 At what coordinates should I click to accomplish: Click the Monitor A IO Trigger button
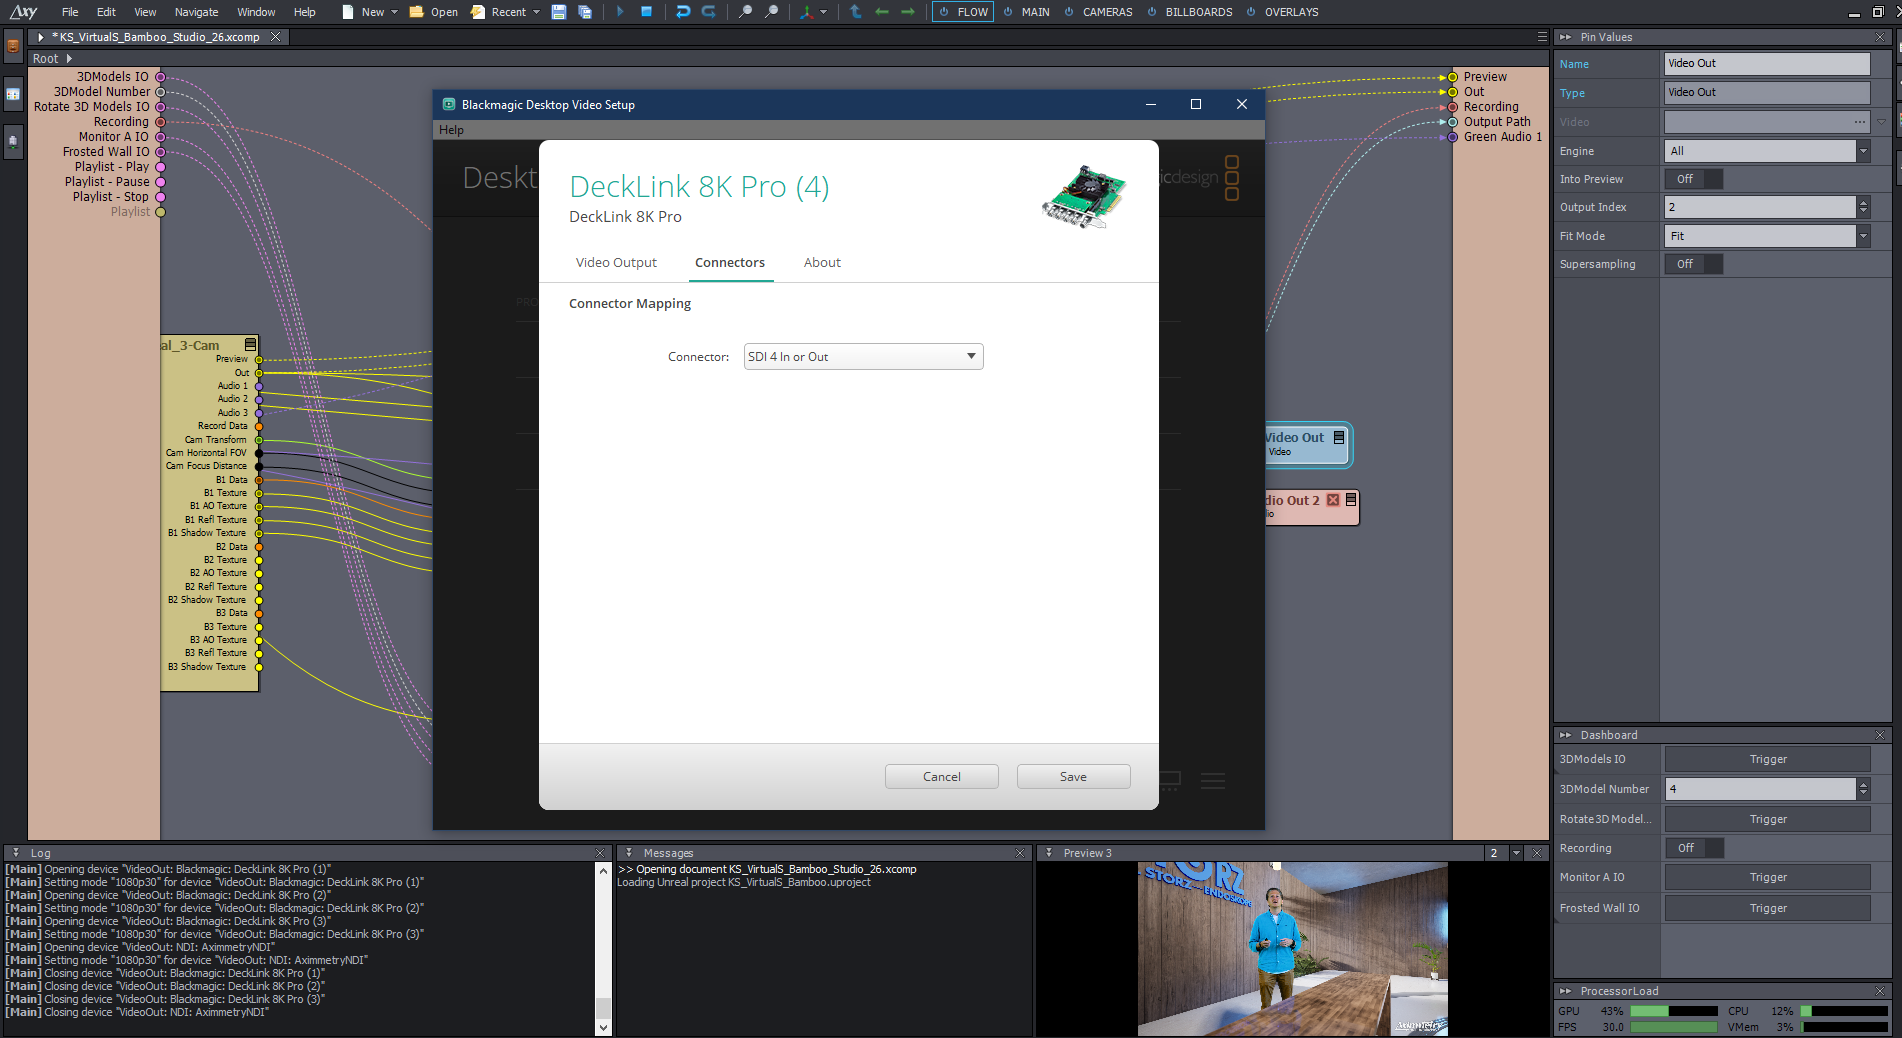tap(1767, 877)
